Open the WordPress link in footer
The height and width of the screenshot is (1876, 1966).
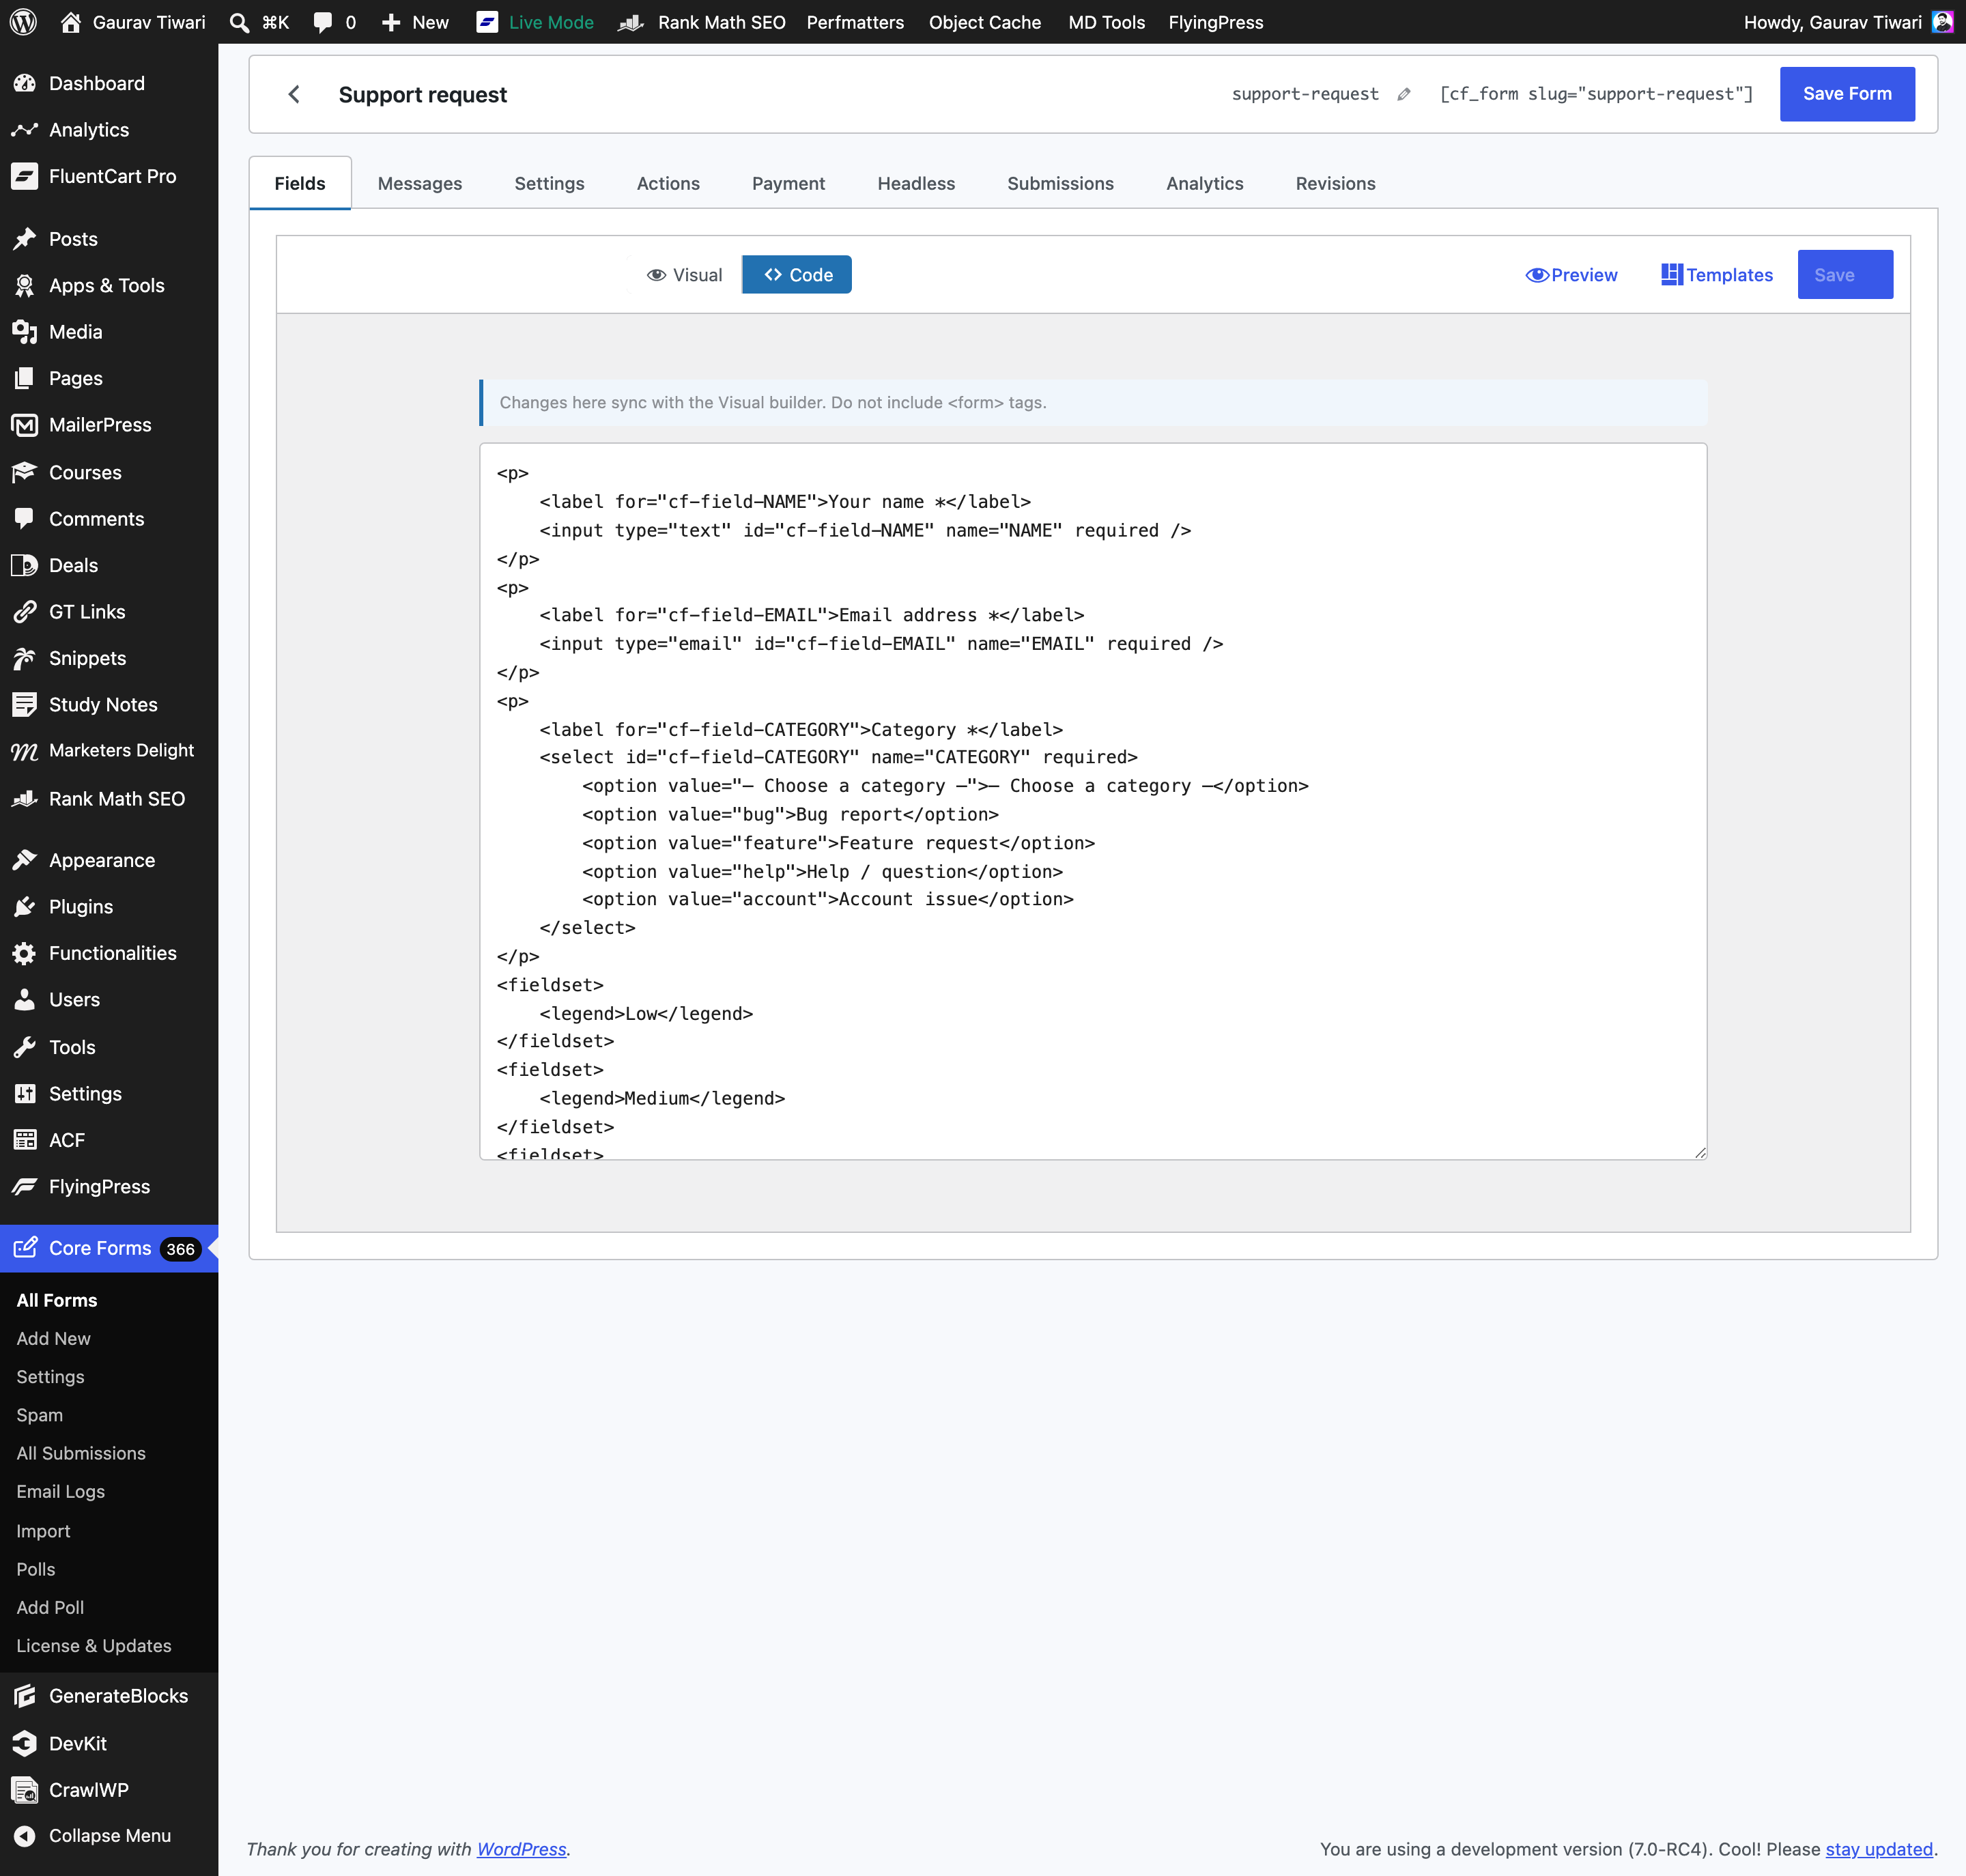pyautogui.click(x=521, y=1849)
